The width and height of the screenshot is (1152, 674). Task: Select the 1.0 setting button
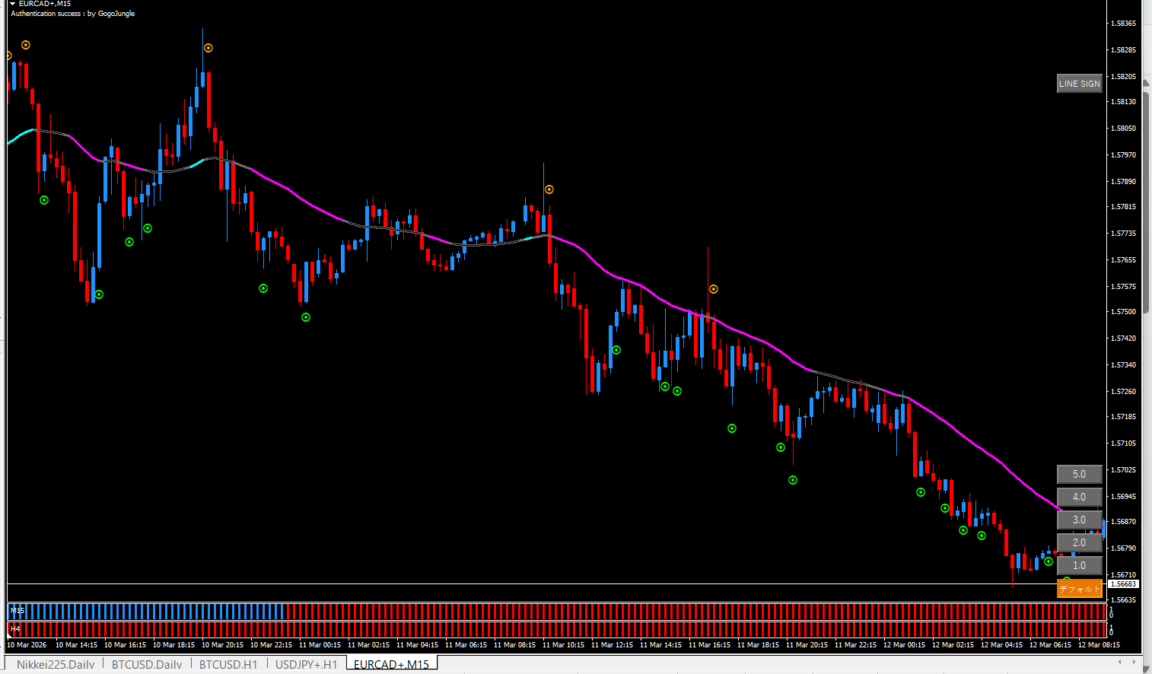(x=1079, y=566)
